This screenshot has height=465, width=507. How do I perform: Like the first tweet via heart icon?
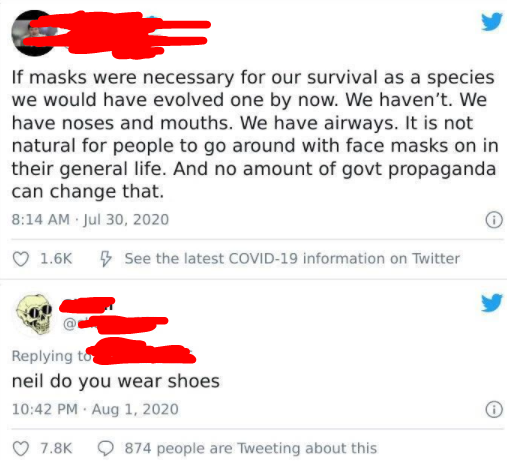tap(21, 259)
